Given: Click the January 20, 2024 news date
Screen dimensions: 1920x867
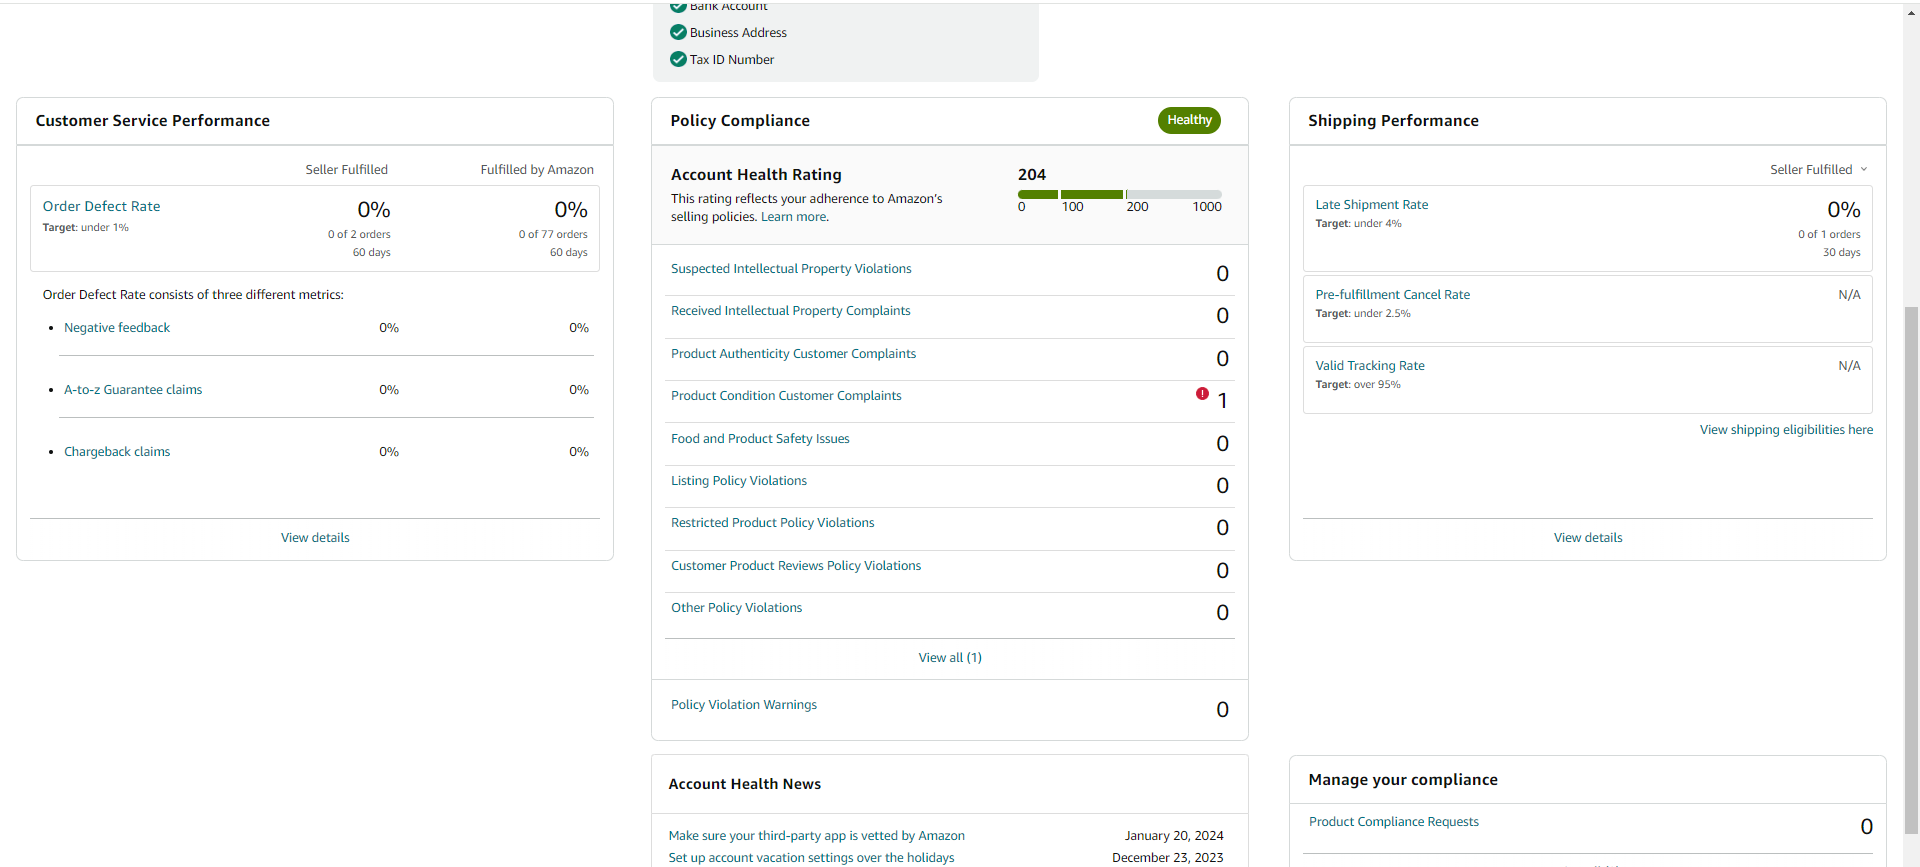Looking at the screenshot, I should 1174,836.
